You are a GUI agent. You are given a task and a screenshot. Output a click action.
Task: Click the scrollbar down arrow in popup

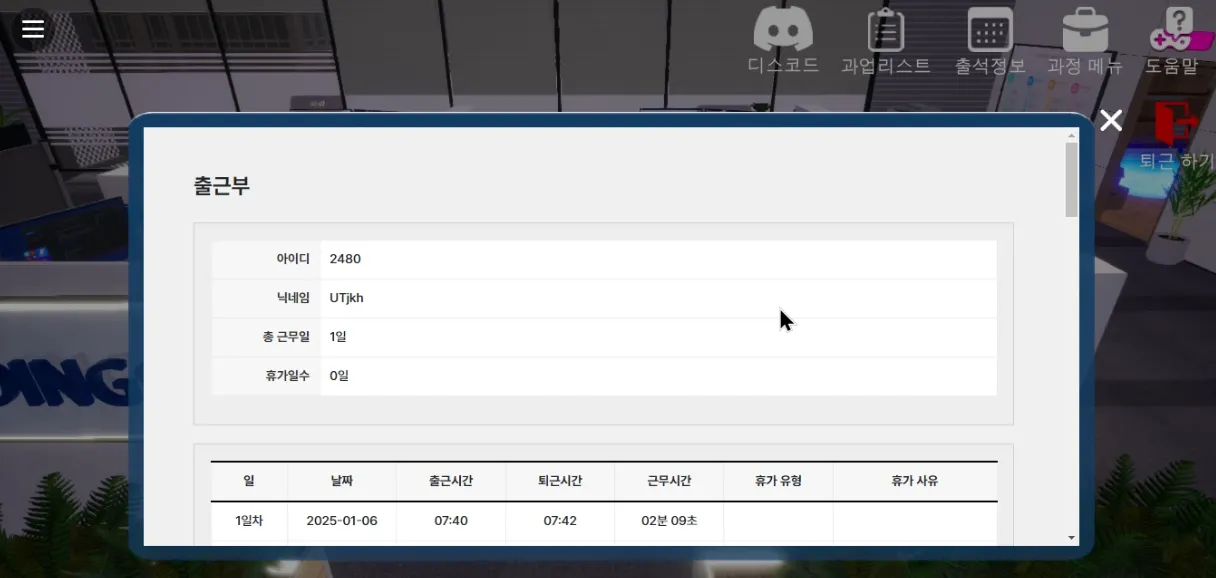(x=1072, y=538)
